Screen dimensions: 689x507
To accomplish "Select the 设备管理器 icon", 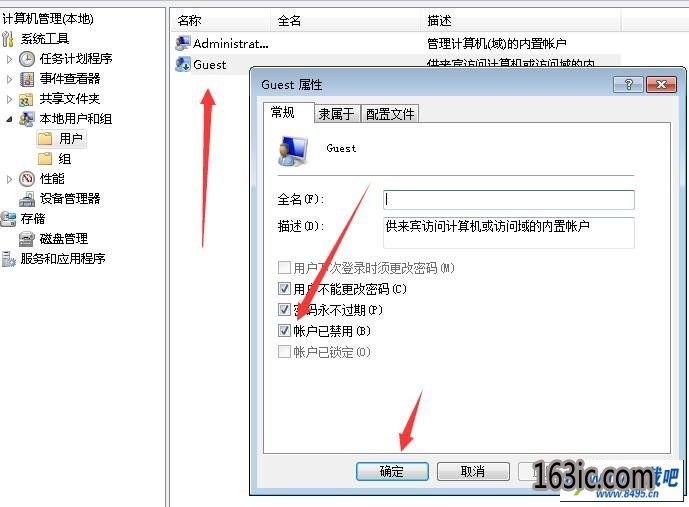I will point(27,199).
